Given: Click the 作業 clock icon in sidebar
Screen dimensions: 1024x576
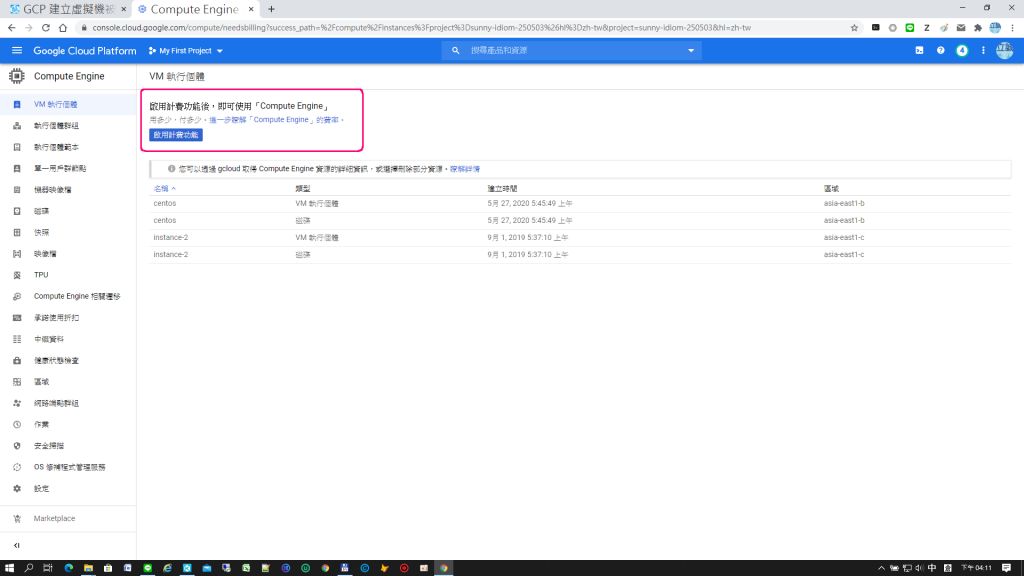Looking at the screenshot, I should (17, 424).
